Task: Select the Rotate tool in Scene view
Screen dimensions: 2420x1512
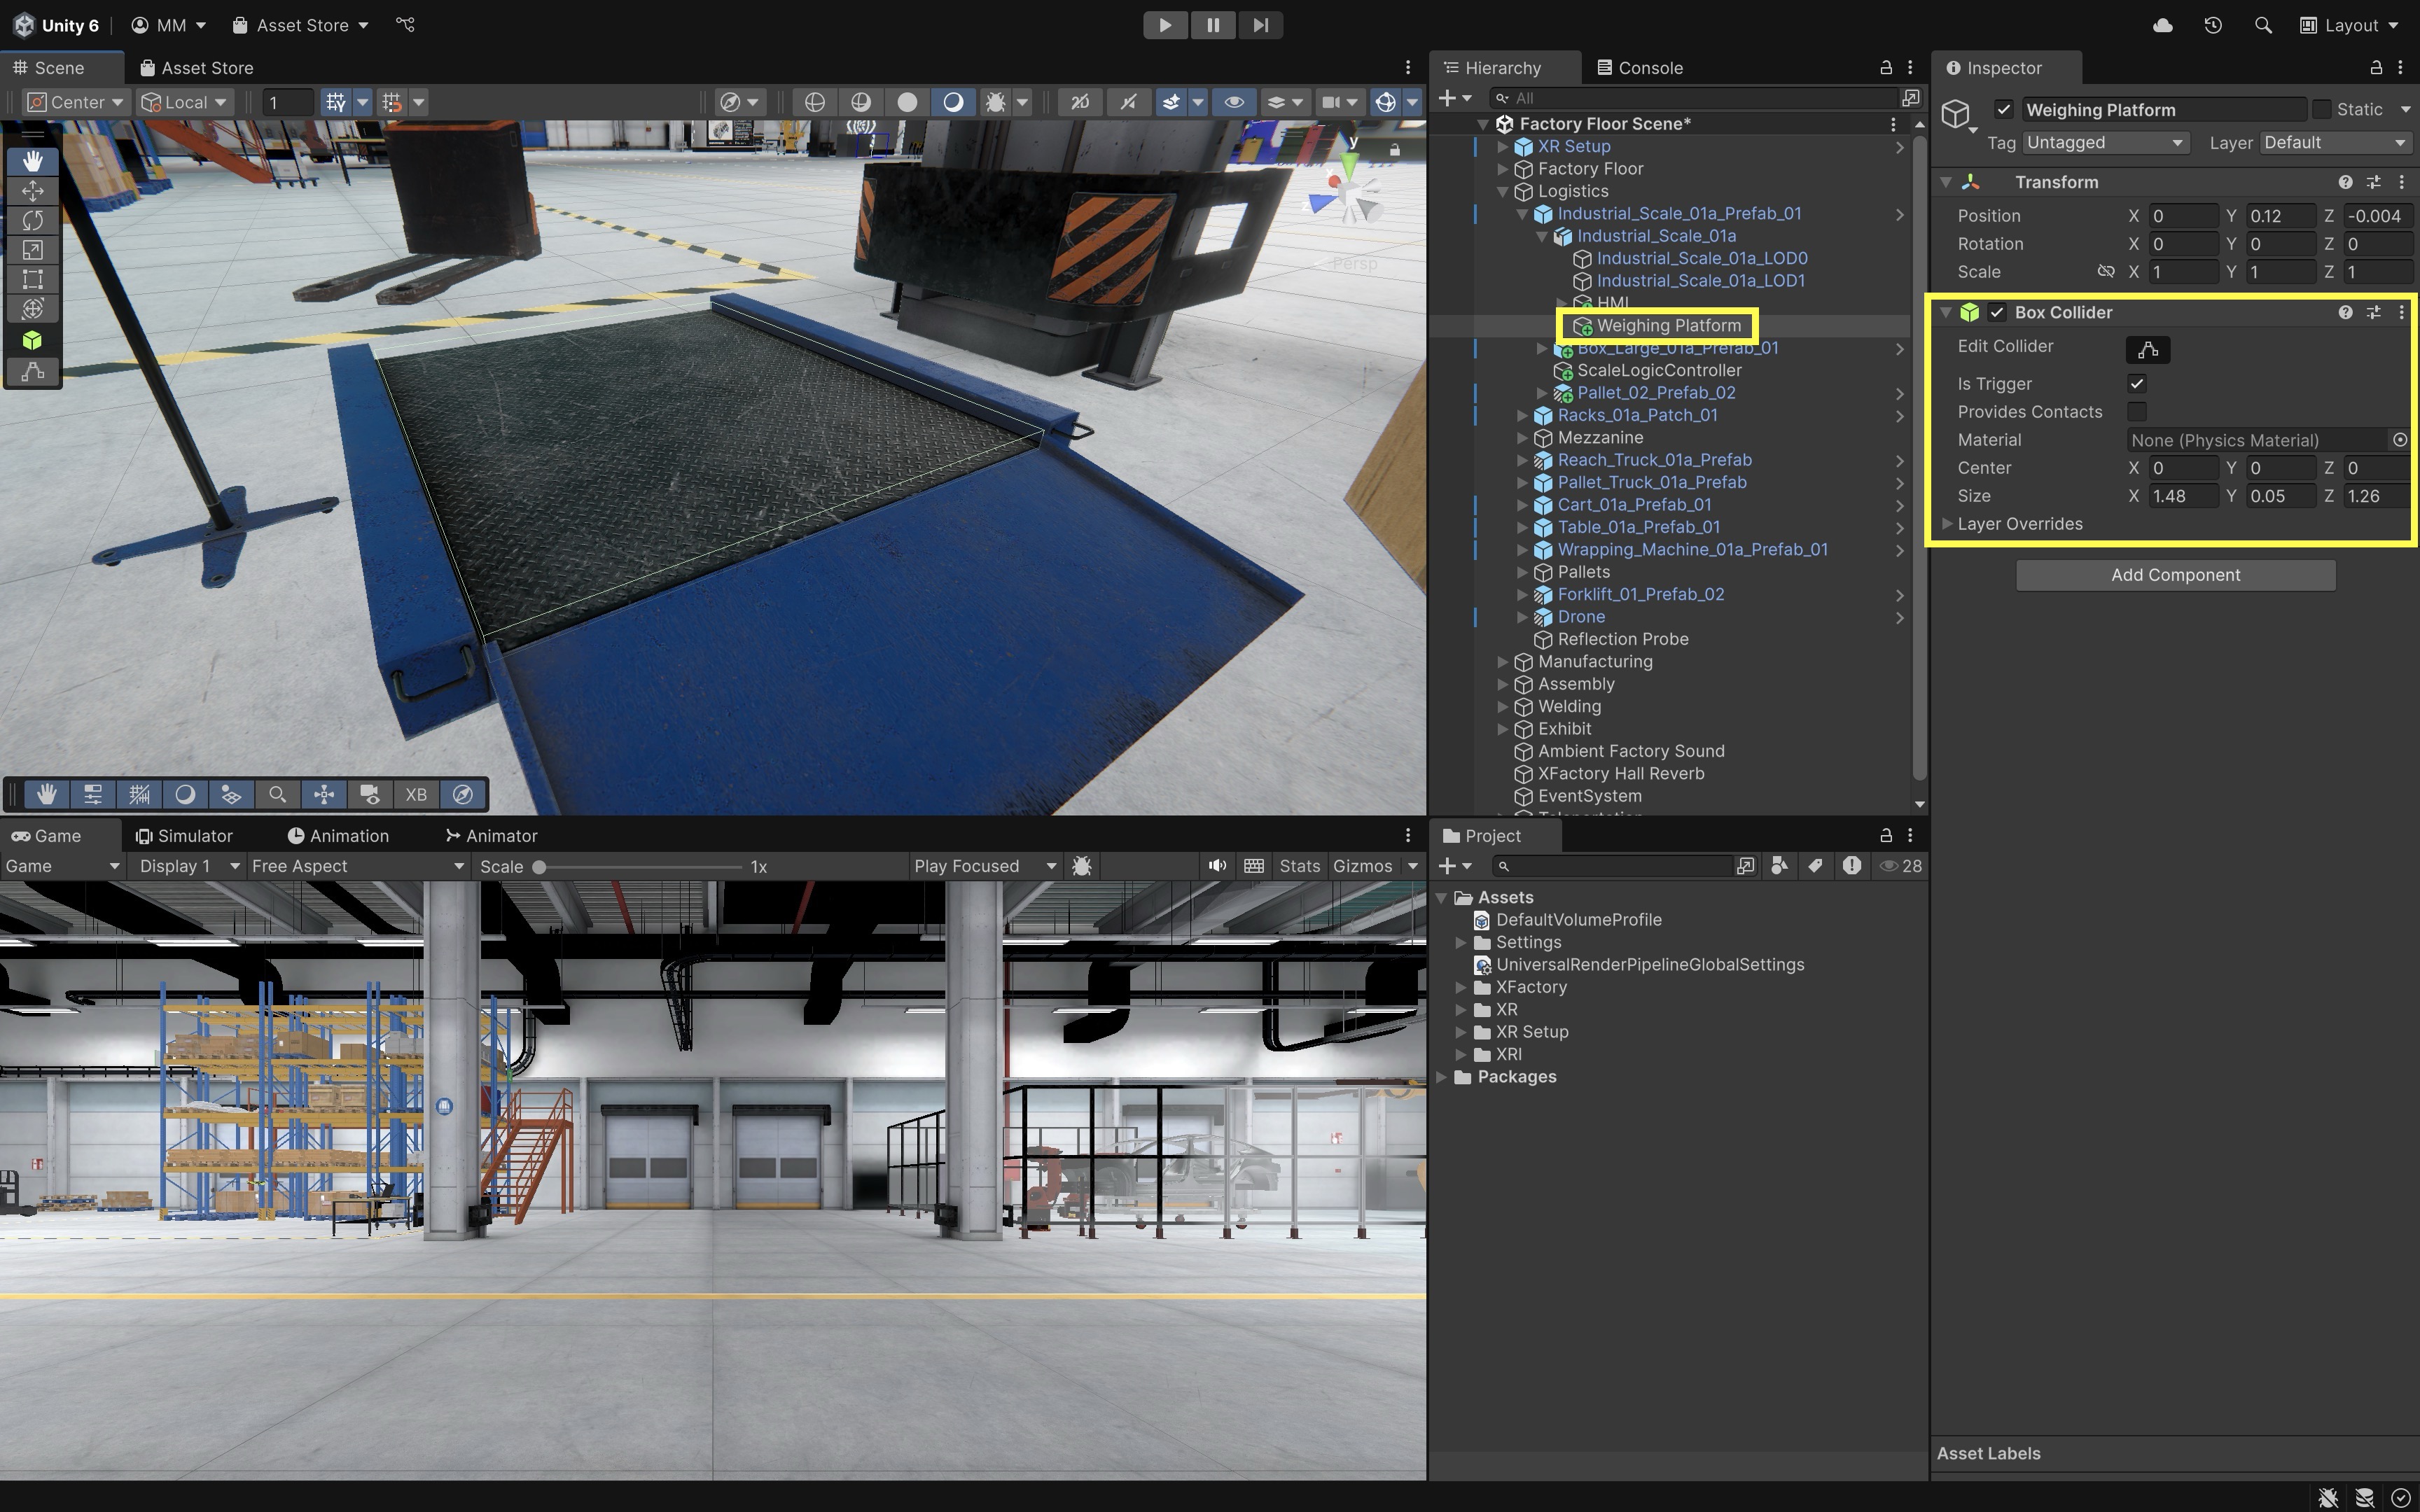Action: click(x=32, y=220)
